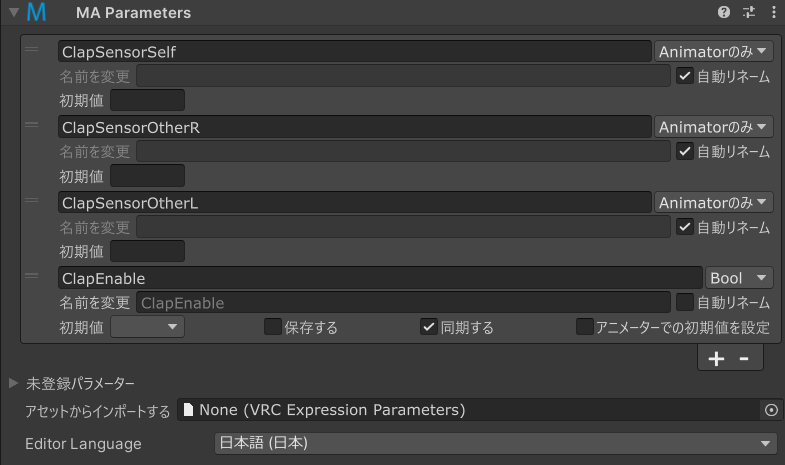The image size is (785, 465).
Task: Open the MA Parameters help icon
Action: [x=723, y=12]
